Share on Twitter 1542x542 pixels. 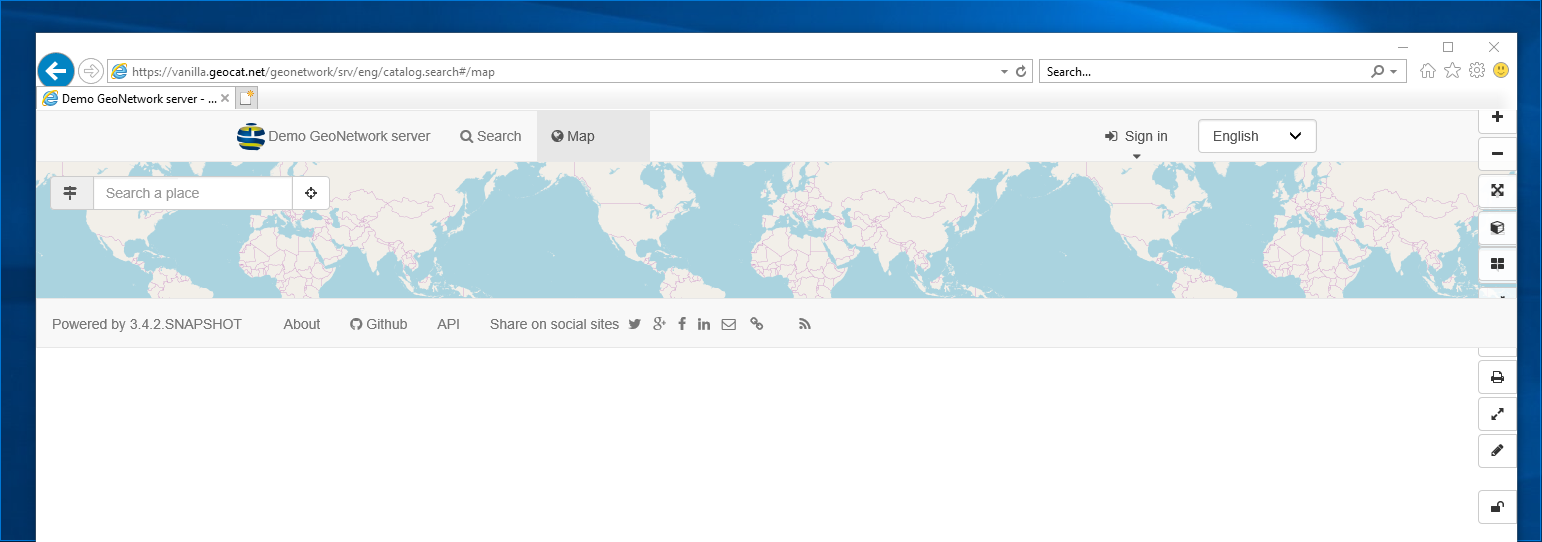tap(634, 324)
